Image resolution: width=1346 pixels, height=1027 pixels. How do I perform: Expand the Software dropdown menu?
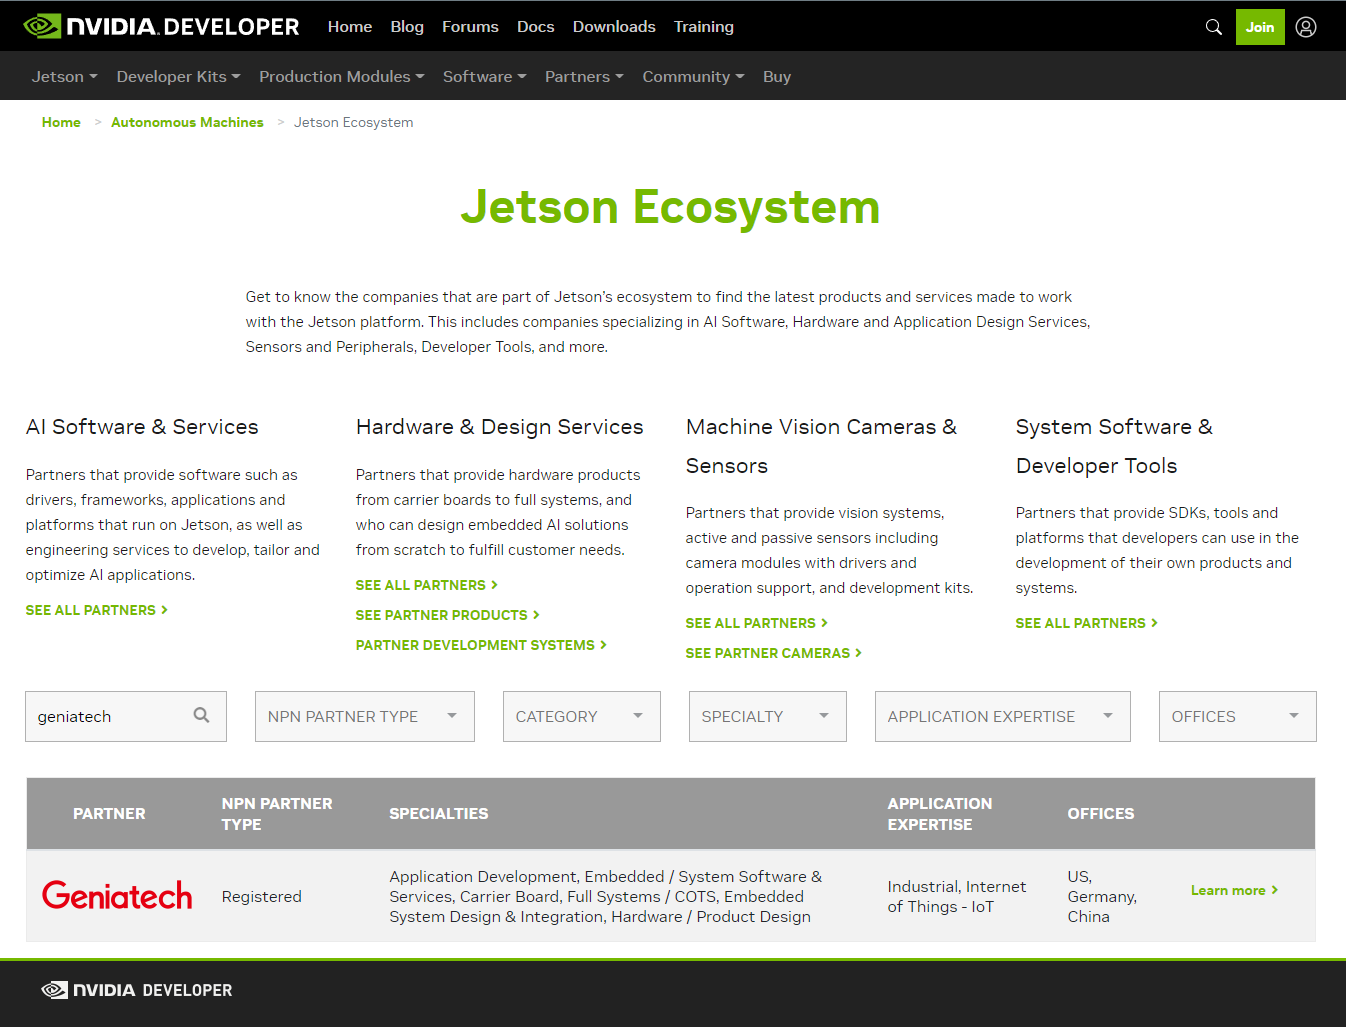485,76
